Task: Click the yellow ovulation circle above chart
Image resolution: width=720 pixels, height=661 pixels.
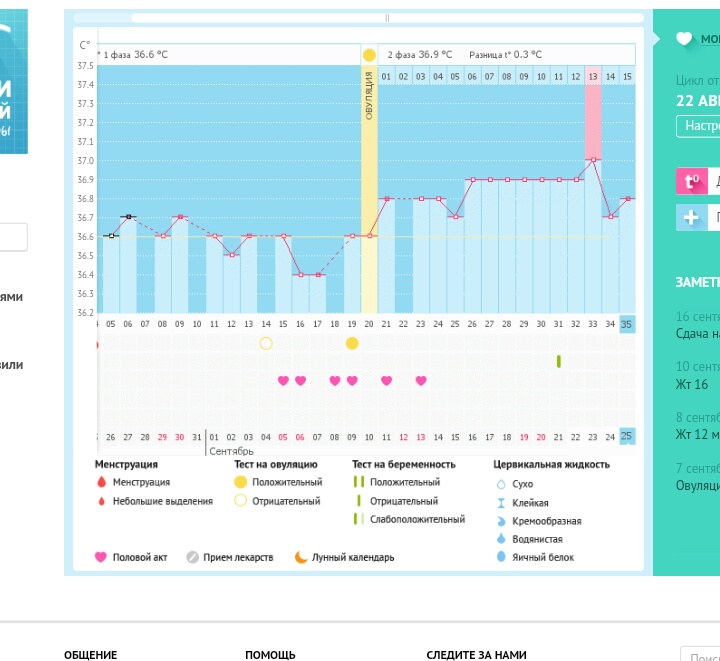Action: [369, 55]
